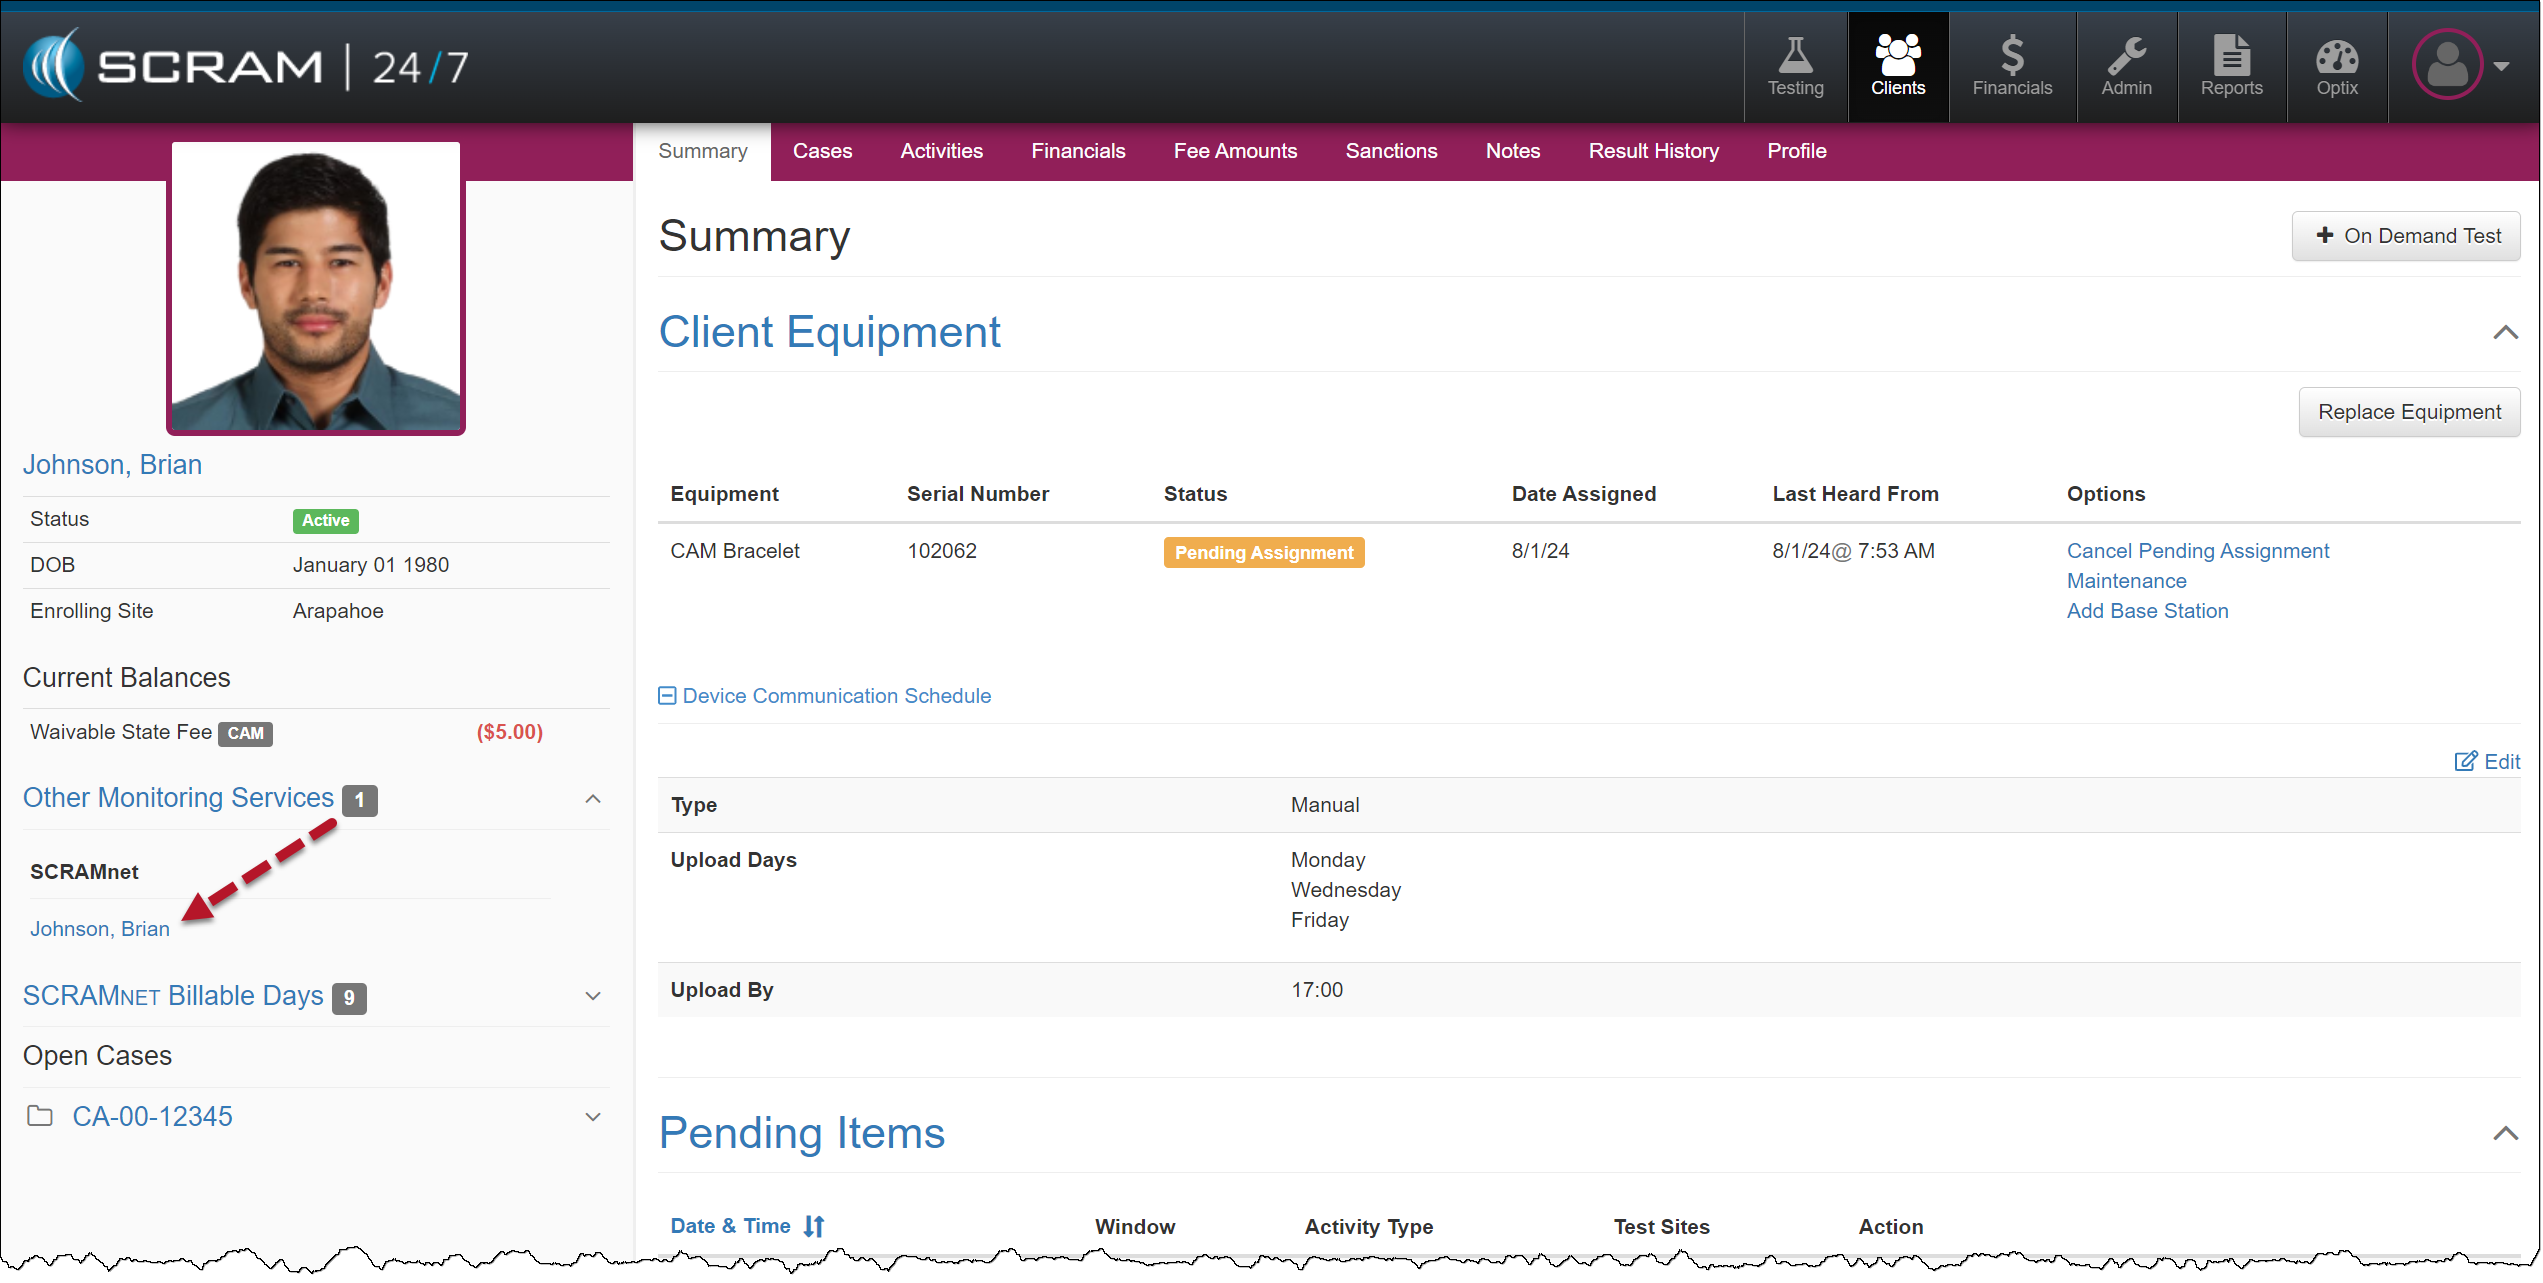Click the user avatar profile icon

click(2447, 65)
